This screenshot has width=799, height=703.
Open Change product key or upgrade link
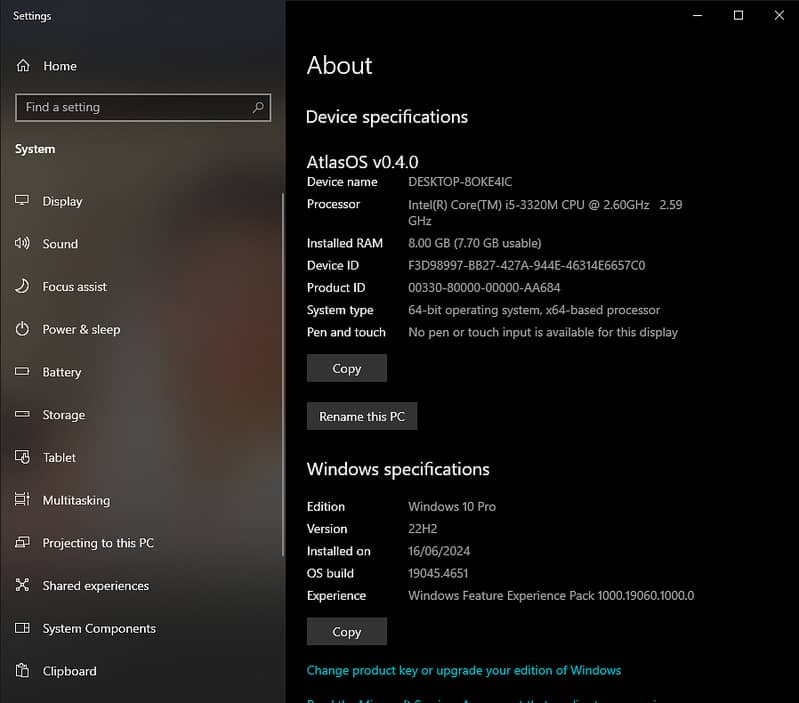[463, 670]
